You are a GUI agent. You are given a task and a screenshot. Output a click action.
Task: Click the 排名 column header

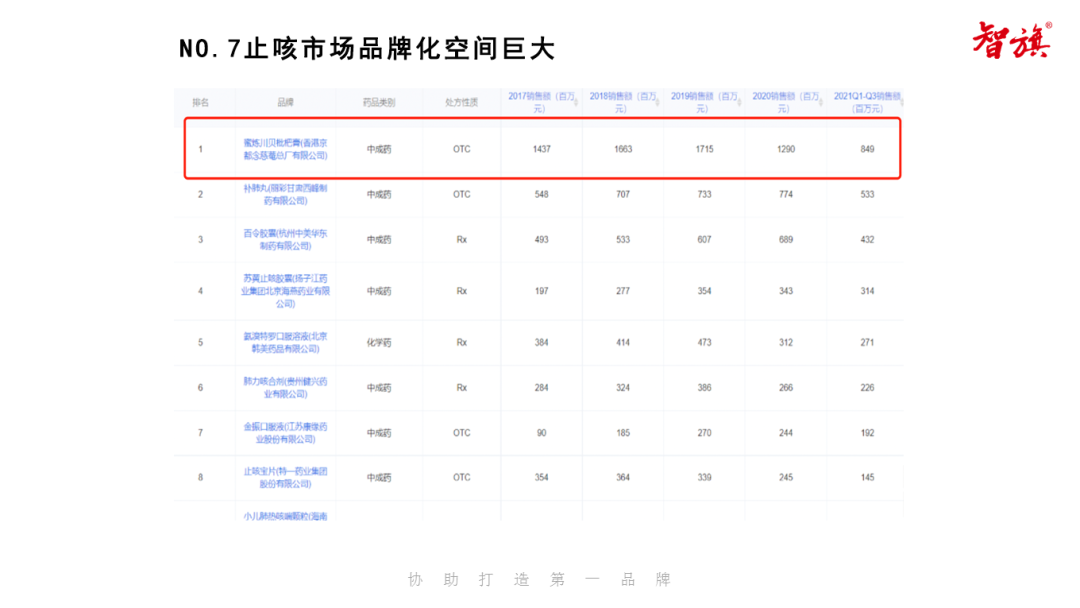pos(200,102)
